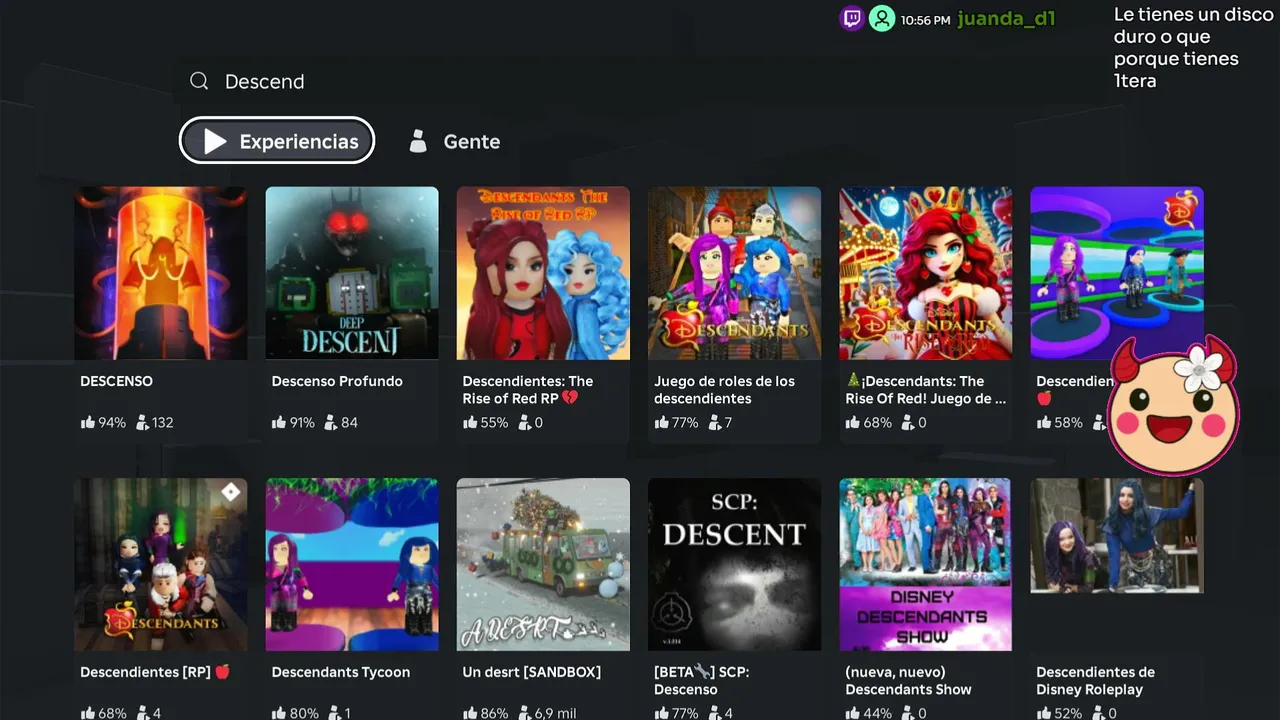Select the Experiencias tab
Screen dimensions: 1280x720
tap(277, 141)
